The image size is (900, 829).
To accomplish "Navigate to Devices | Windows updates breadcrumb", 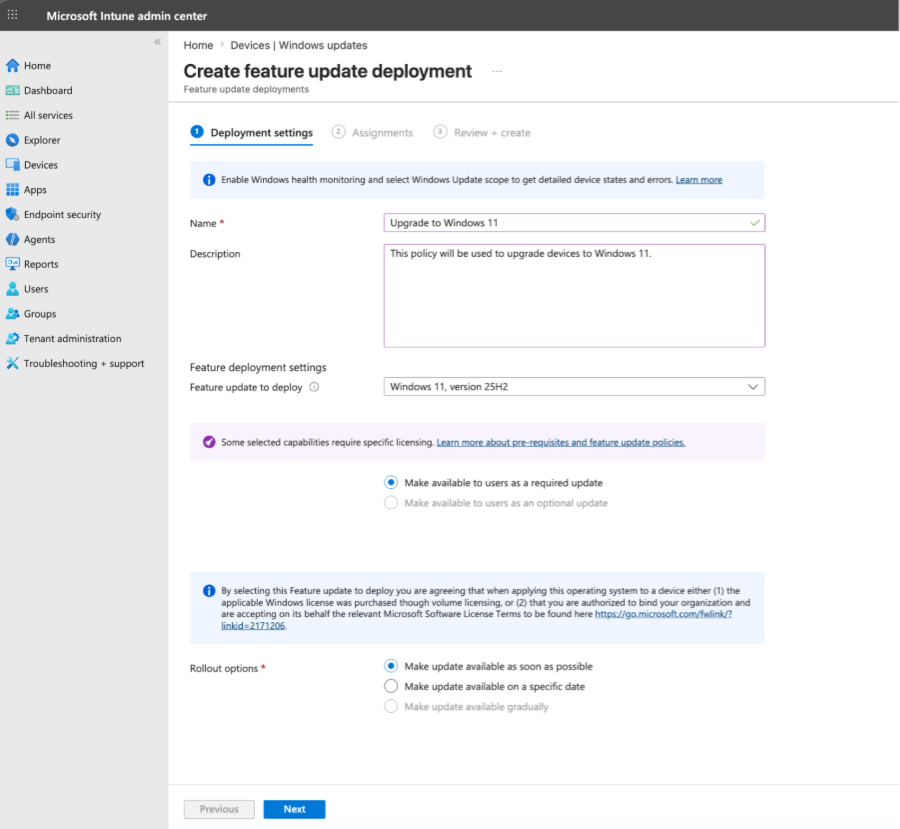I will pos(298,45).
